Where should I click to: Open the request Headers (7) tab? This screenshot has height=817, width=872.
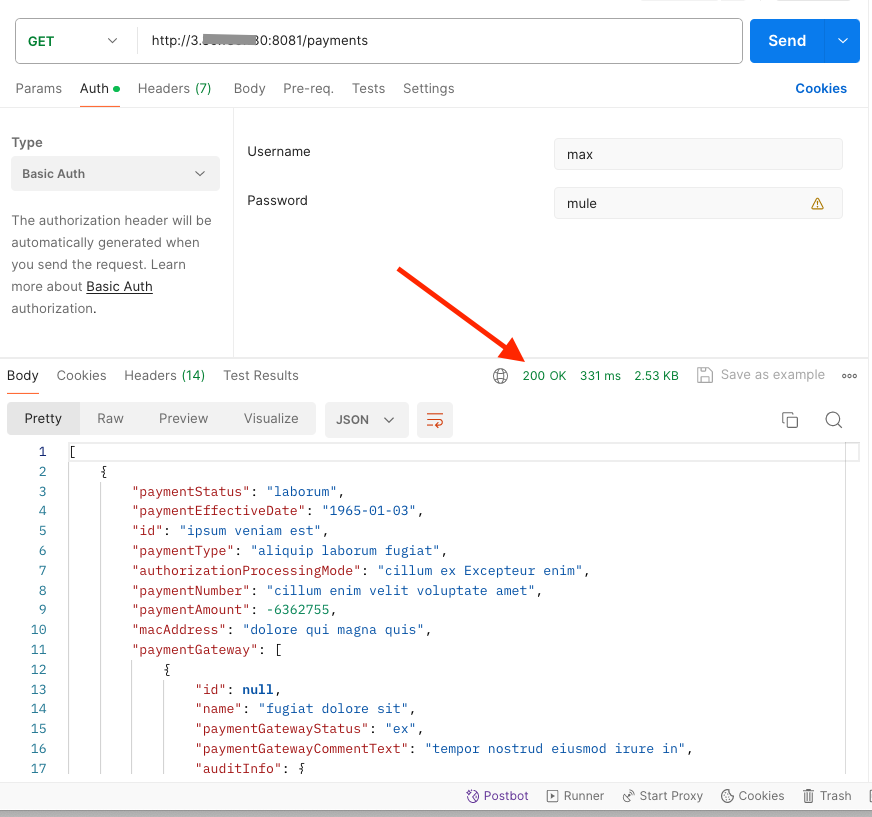tap(174, 88)
